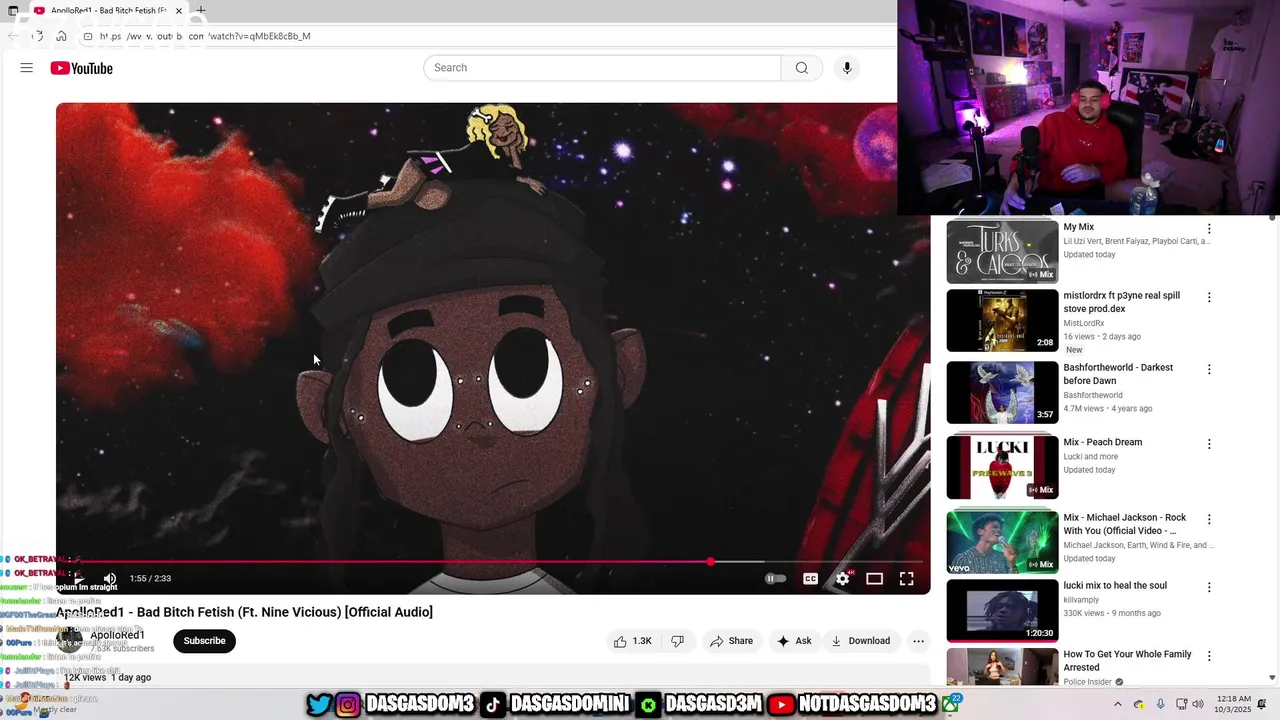Image resolution: width=1280 pixels, height=720 pixels.
Task: Open options for How To Get Family Arrested
Action: pyautogui.click(x=1209, y=656)
